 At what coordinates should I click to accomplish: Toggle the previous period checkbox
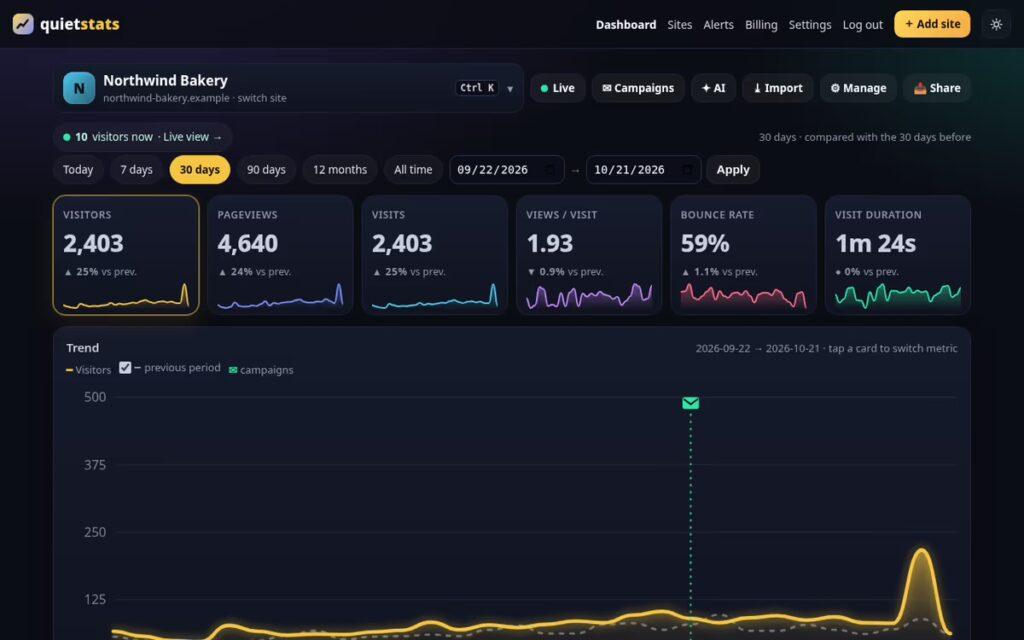pyautogui.click(x=125, y=368)
